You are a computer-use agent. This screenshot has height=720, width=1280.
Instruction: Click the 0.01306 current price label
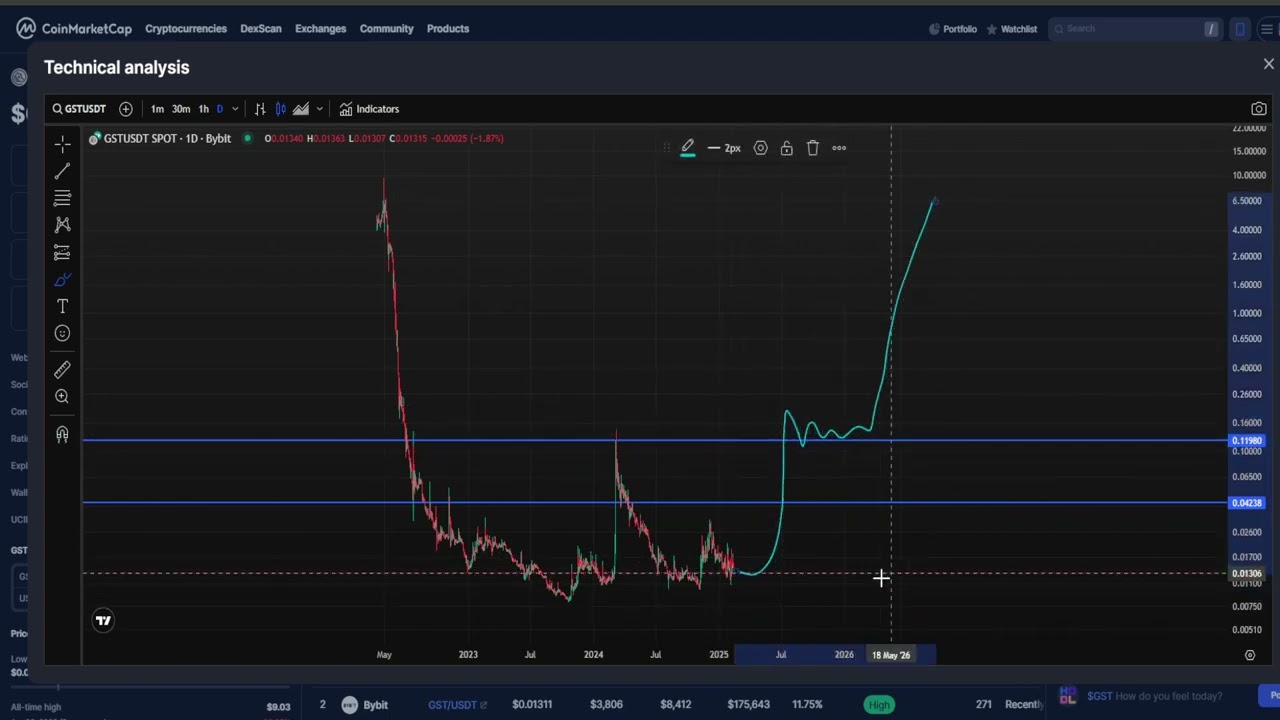[x=1247, y=574]
